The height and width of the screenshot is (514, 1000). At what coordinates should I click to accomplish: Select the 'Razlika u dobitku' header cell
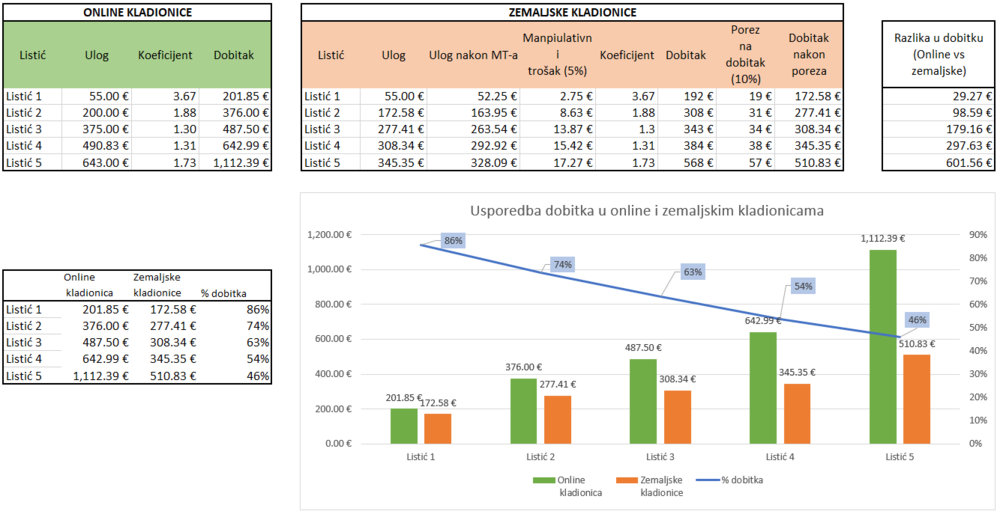pyautogui.click(x=940, y=55)
